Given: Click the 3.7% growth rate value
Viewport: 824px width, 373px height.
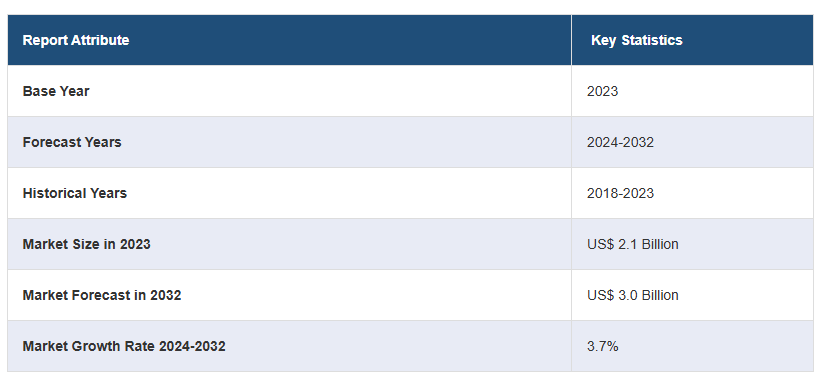Looking at the screenshot, I should tap(602, 346).
